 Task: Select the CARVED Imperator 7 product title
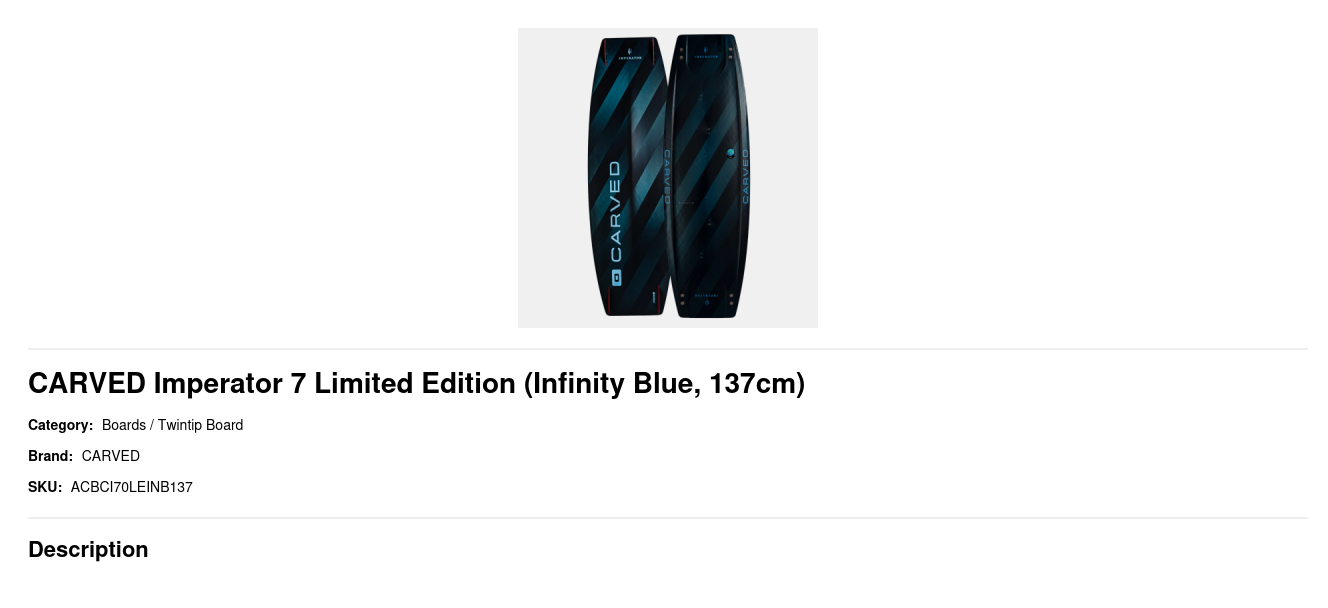(x=416, y=383)
